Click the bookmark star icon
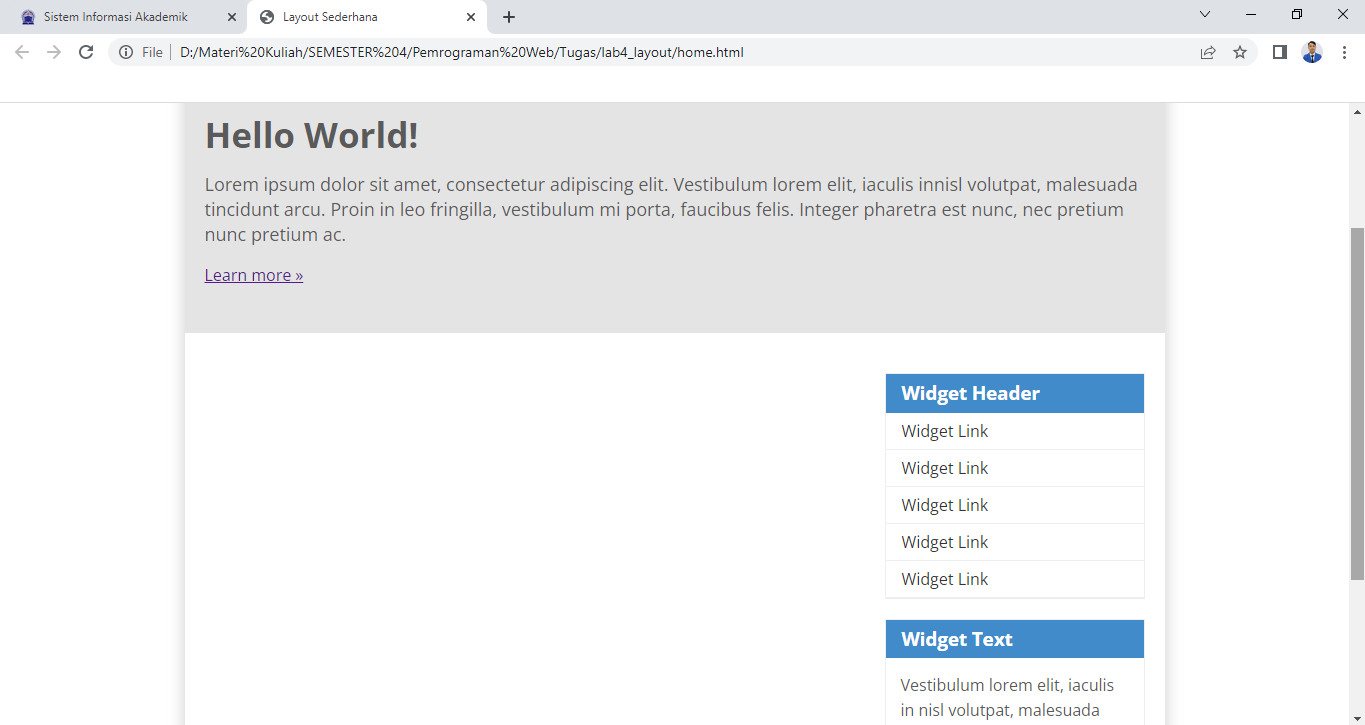1365x725 pixels. (1240, 52)
